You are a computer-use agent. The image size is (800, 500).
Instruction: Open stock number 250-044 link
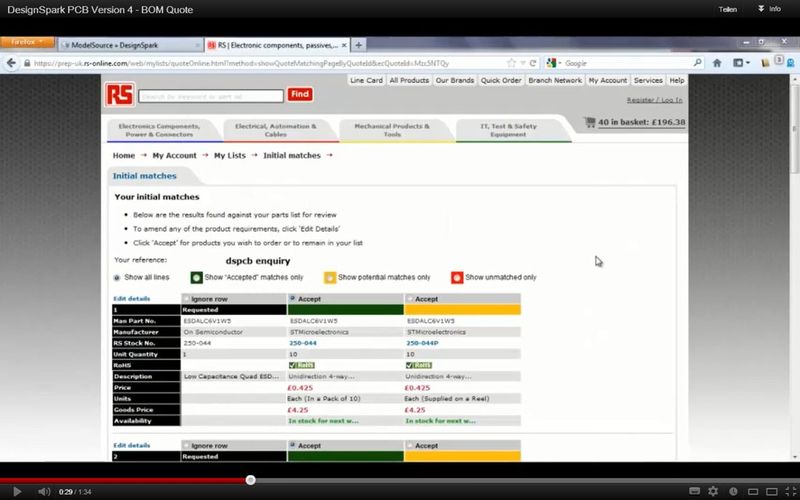coord(303,343)
